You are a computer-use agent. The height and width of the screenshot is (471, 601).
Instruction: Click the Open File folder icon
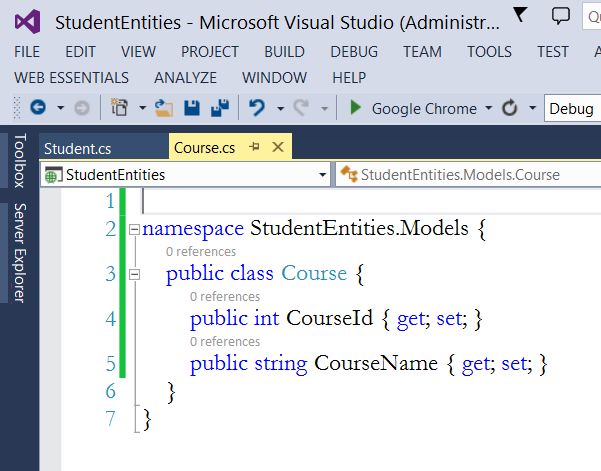pyautogui.click(x=165, y=108)
